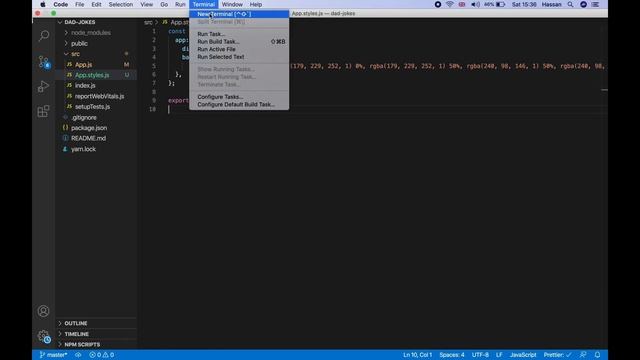Change language mode JavaScript

523,355
